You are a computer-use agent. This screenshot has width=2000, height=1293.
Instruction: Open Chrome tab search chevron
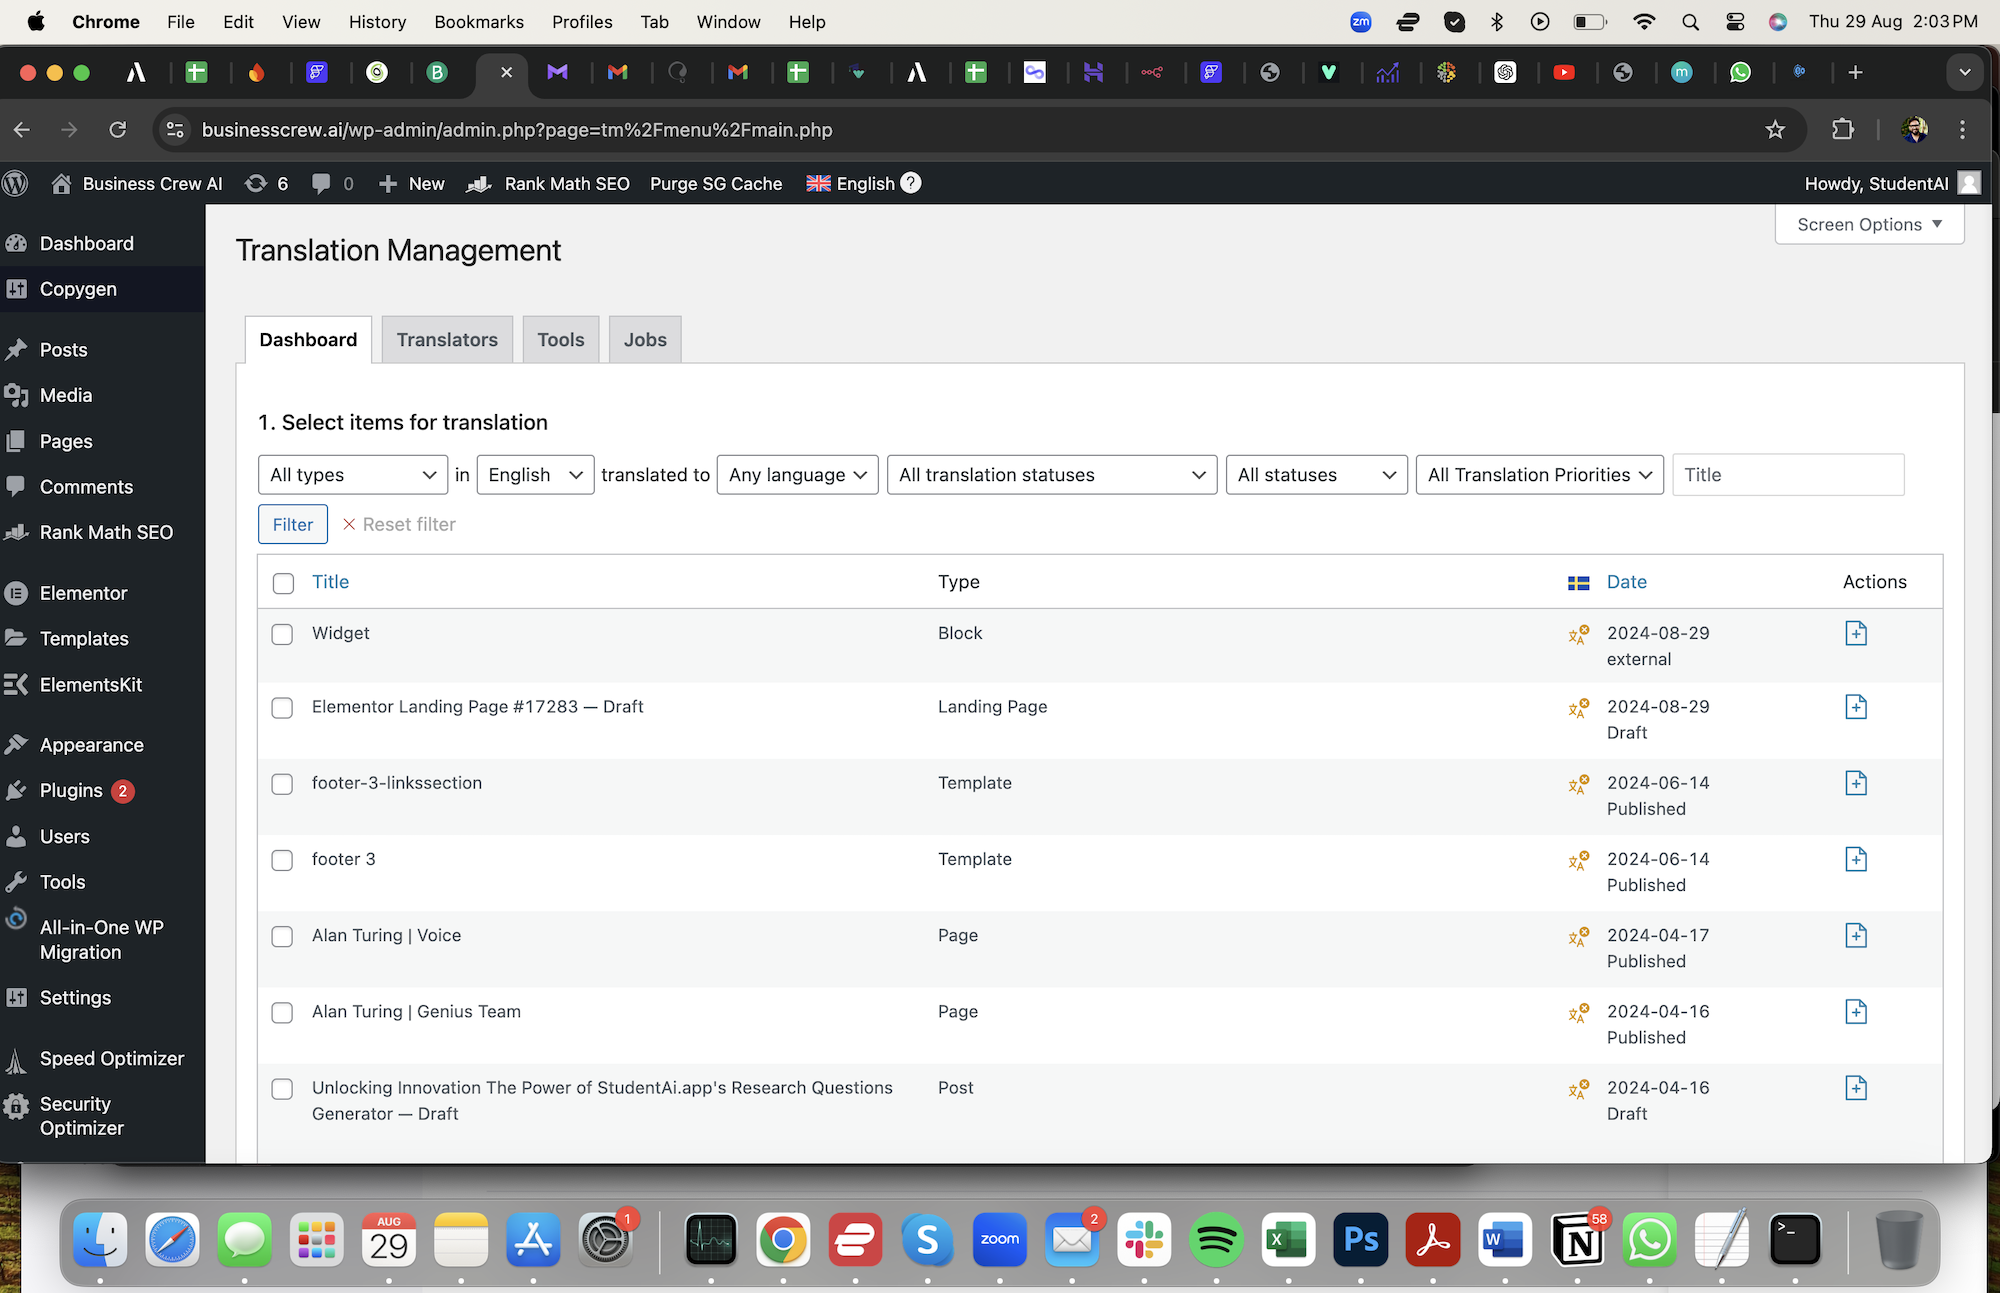(1964, 72)
